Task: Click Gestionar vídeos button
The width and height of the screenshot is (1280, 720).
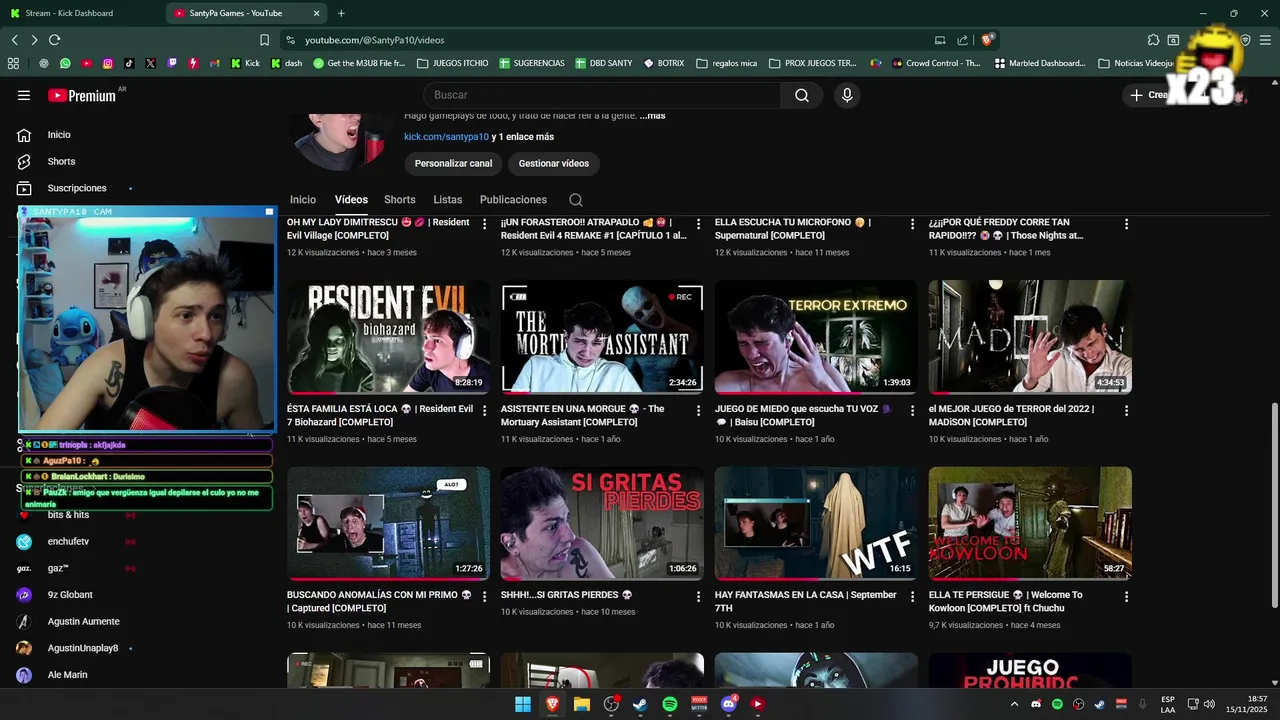Action: pos(554,163)
